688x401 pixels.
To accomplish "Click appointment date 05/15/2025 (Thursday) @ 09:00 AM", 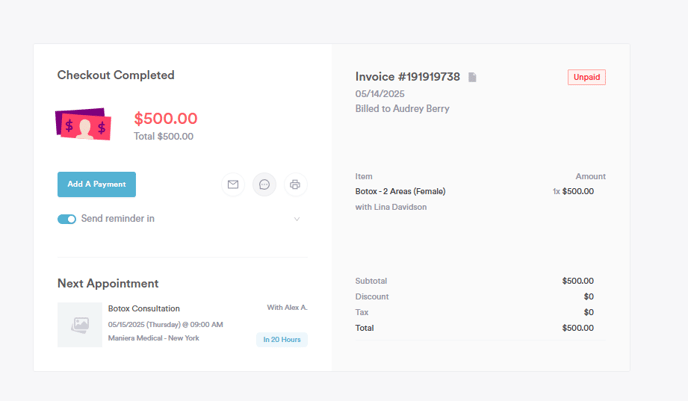I will click(165, 325).
